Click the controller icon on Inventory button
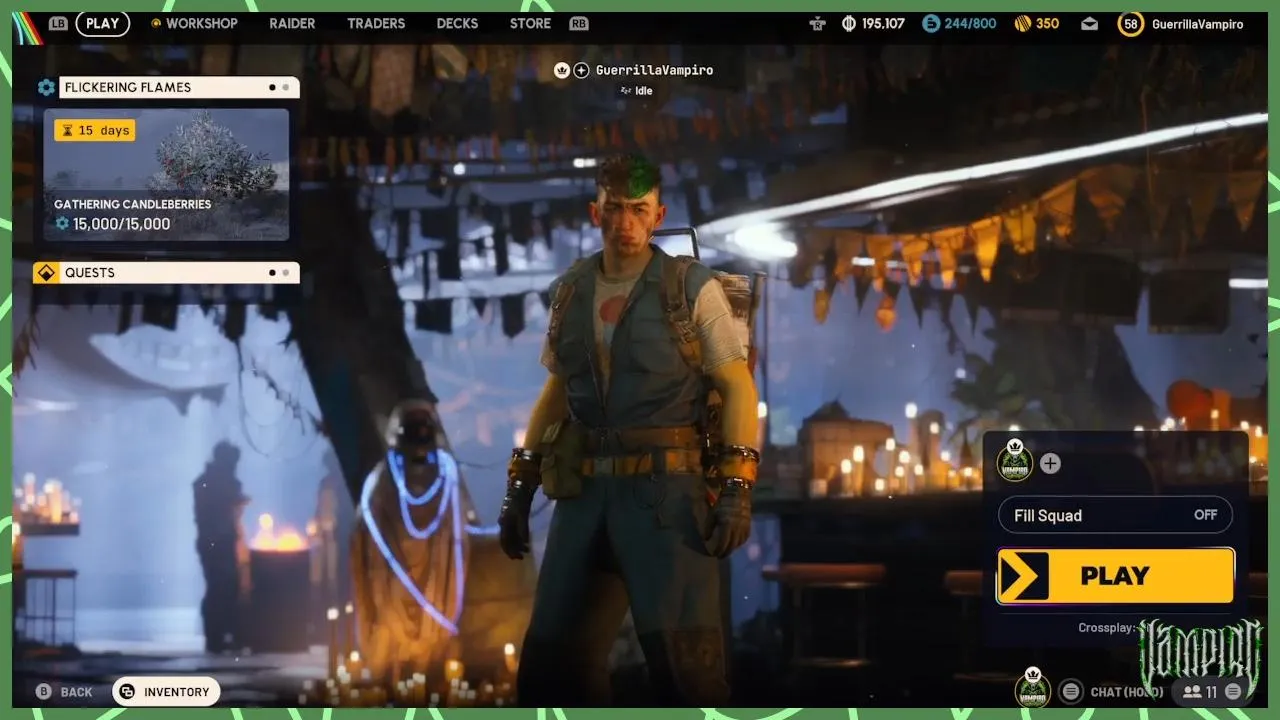Viewport: 1280px width, 720px height. pyautogui.click(x=127, y=691)
